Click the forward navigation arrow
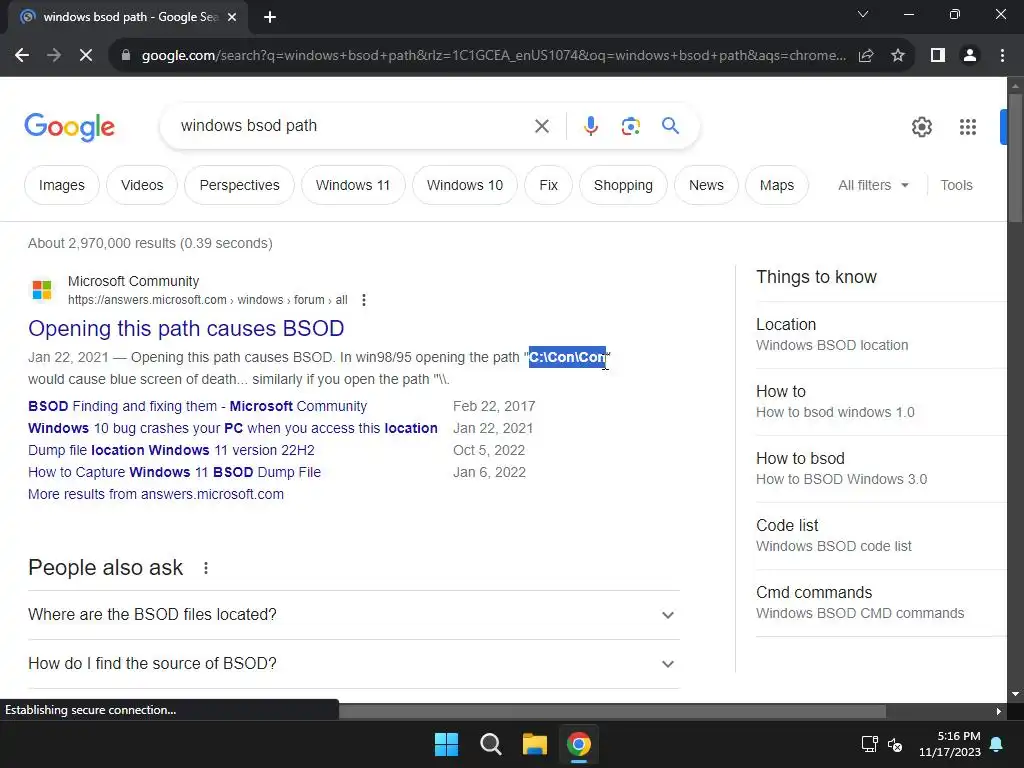 point(54,56)
